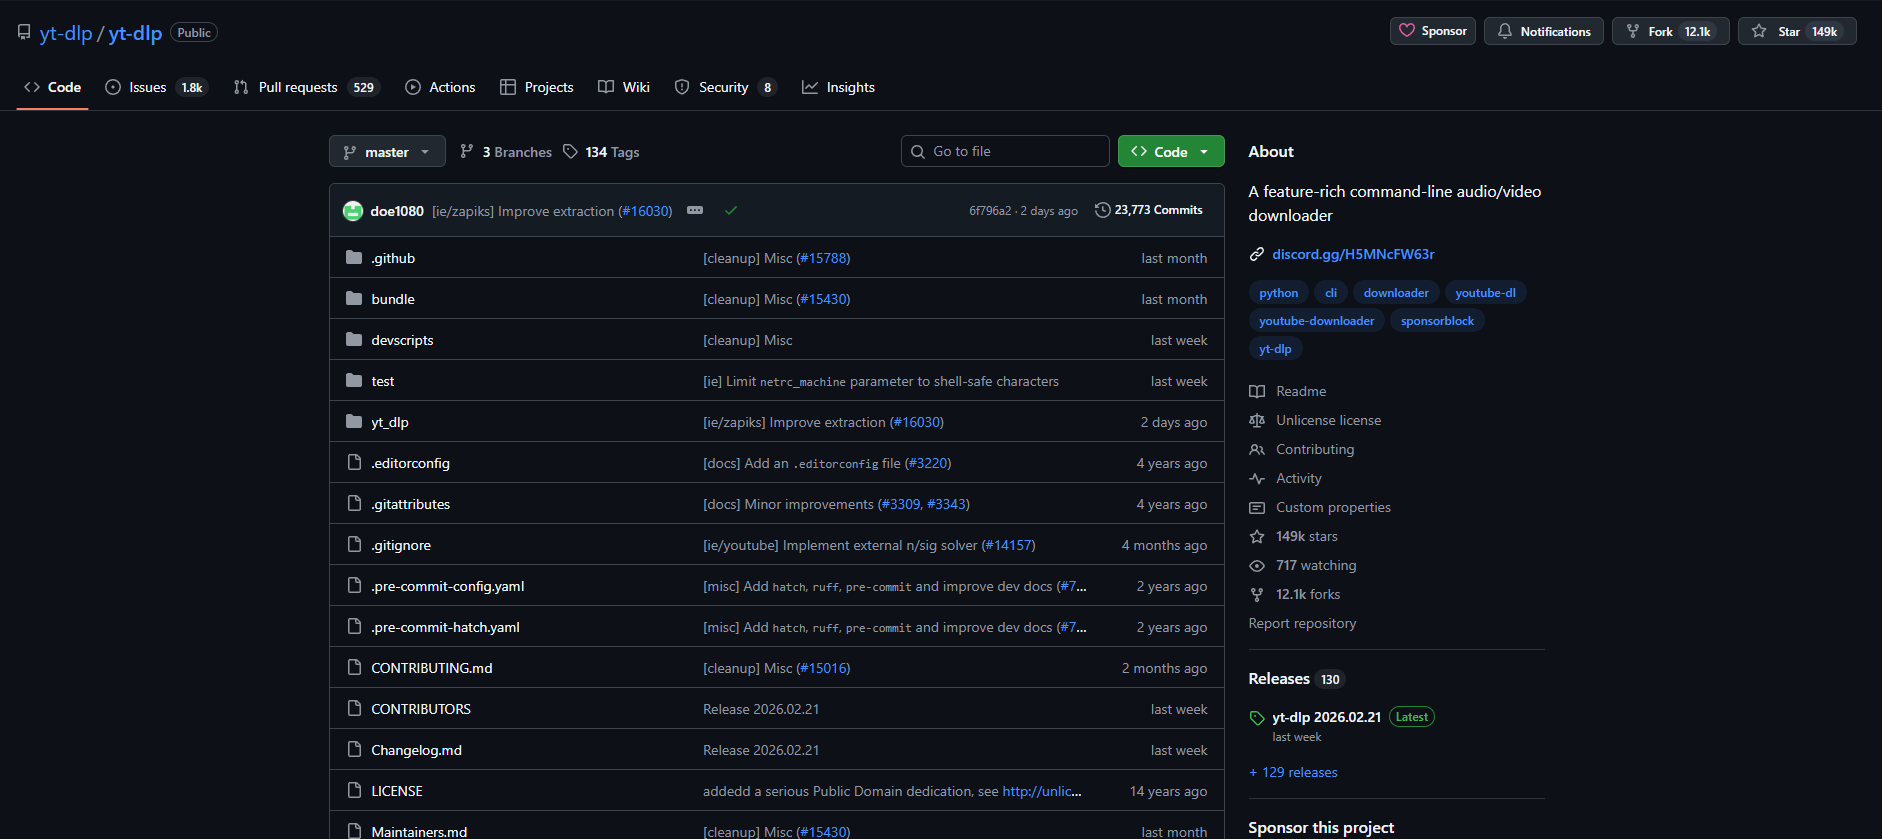Open the master branch dropdown
Screen dimensions: 1882x839
(387, 152)
